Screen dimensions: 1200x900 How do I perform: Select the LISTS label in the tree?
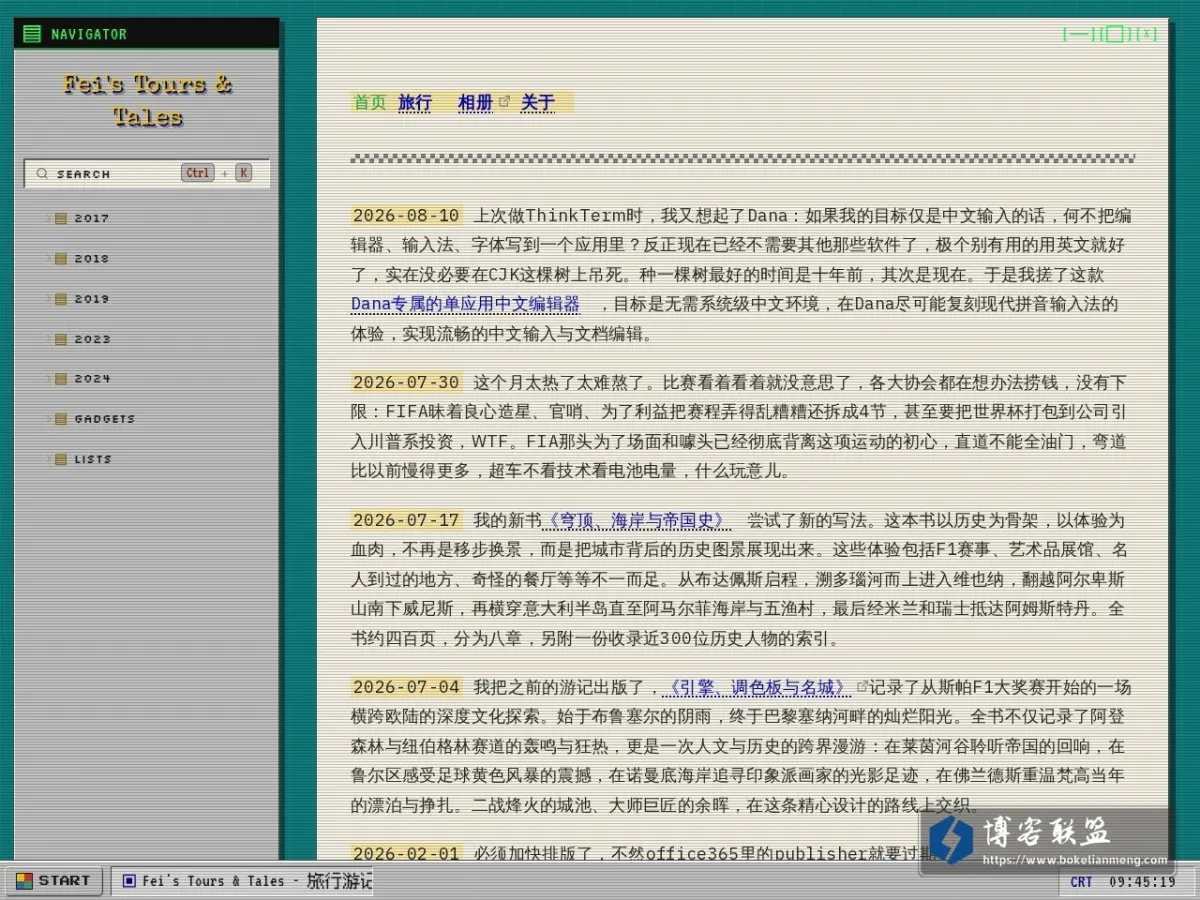[x=93, y=459]
